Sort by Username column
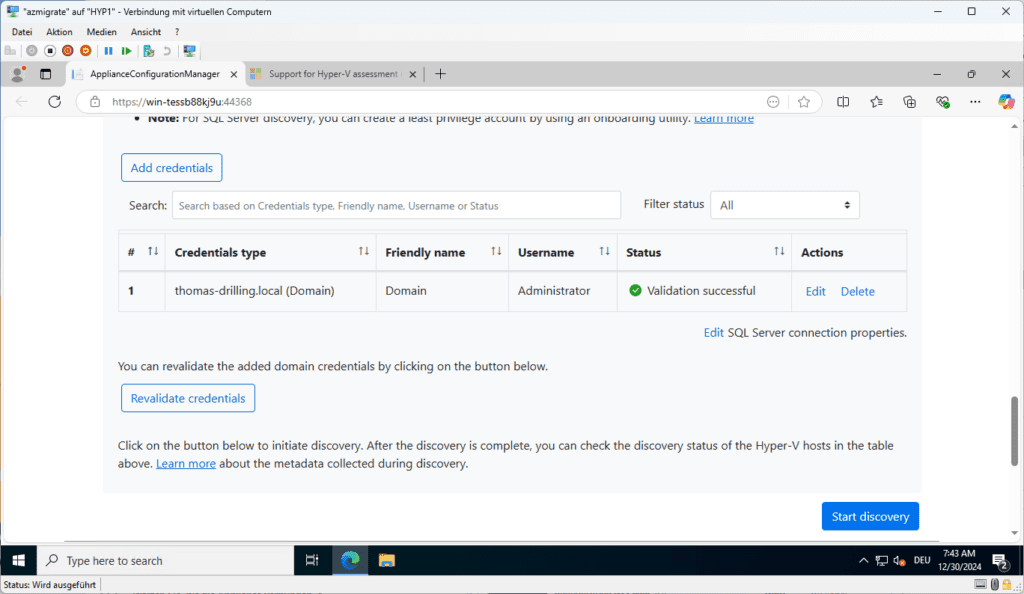The image size is (1024, 594). click(605, 251)
